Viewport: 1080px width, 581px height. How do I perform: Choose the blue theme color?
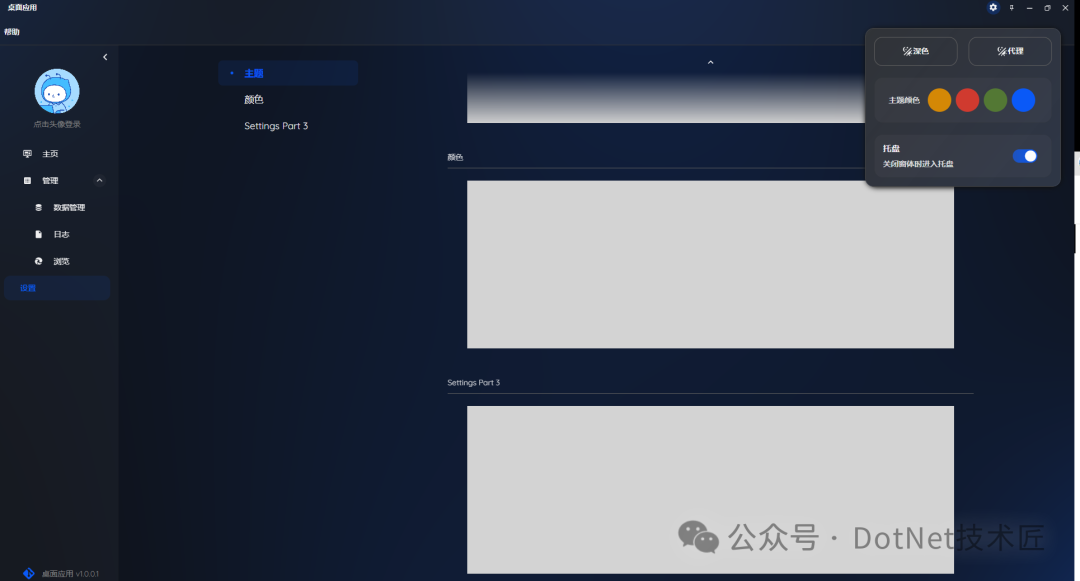pos(1024,100)
